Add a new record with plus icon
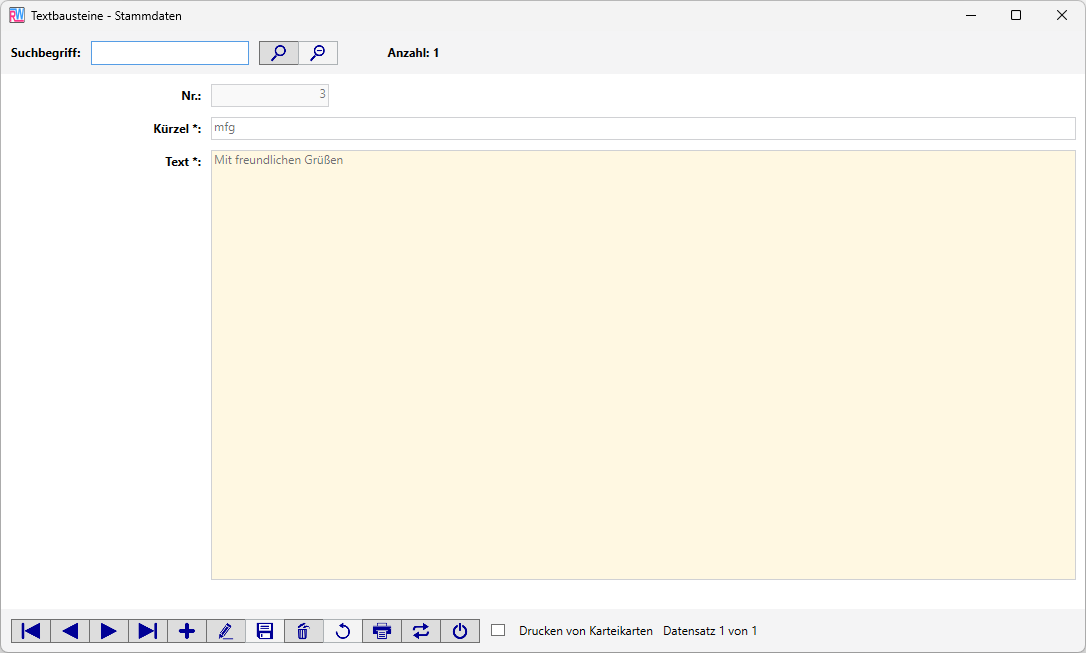 (187, 631)
